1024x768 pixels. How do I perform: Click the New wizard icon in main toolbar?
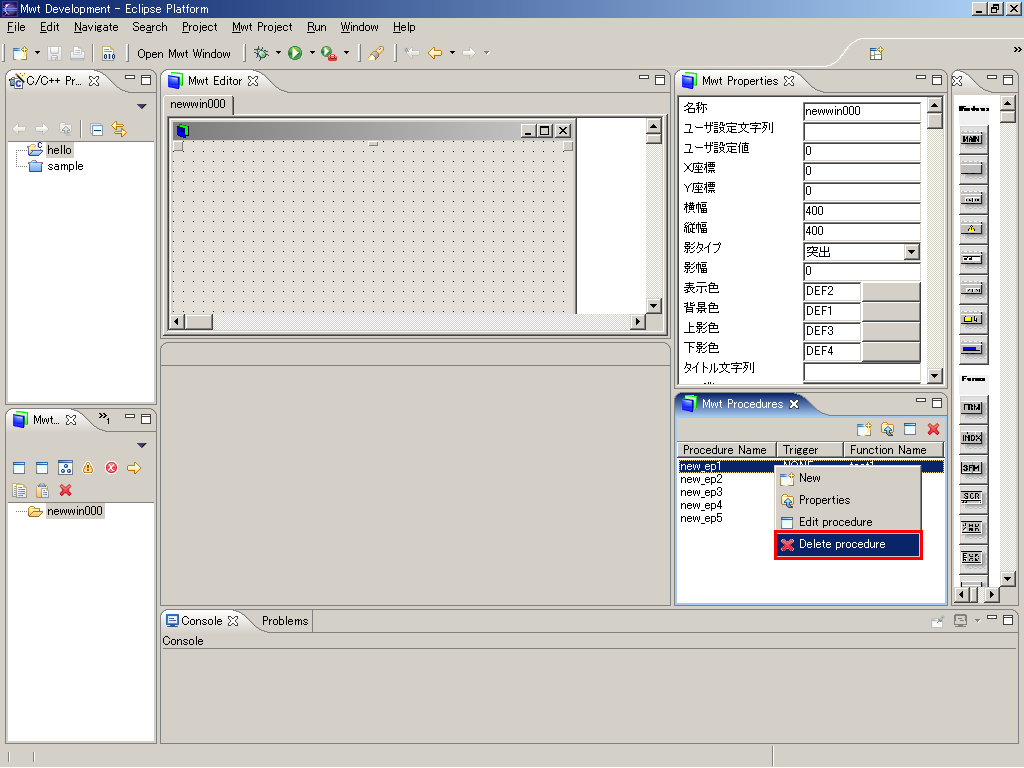pos(20,53)
